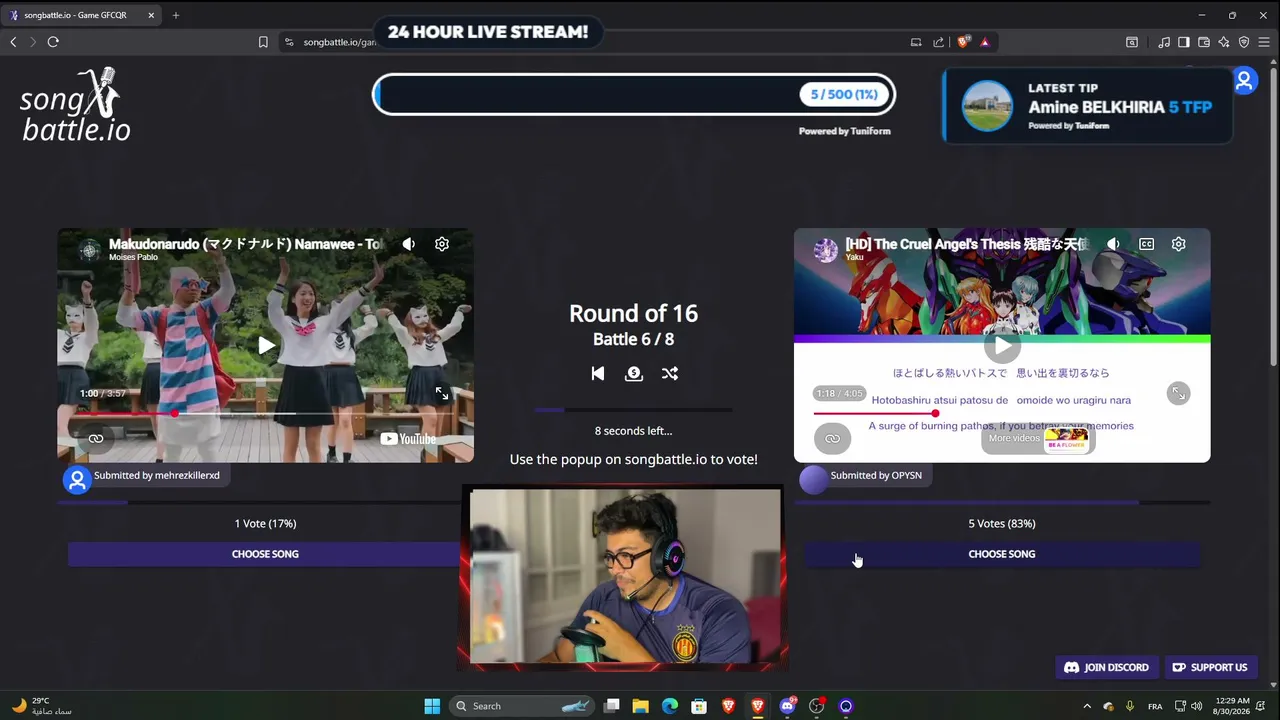Toggle closed captions on Cruel Angel's Thesis video

coord(1146,244)
